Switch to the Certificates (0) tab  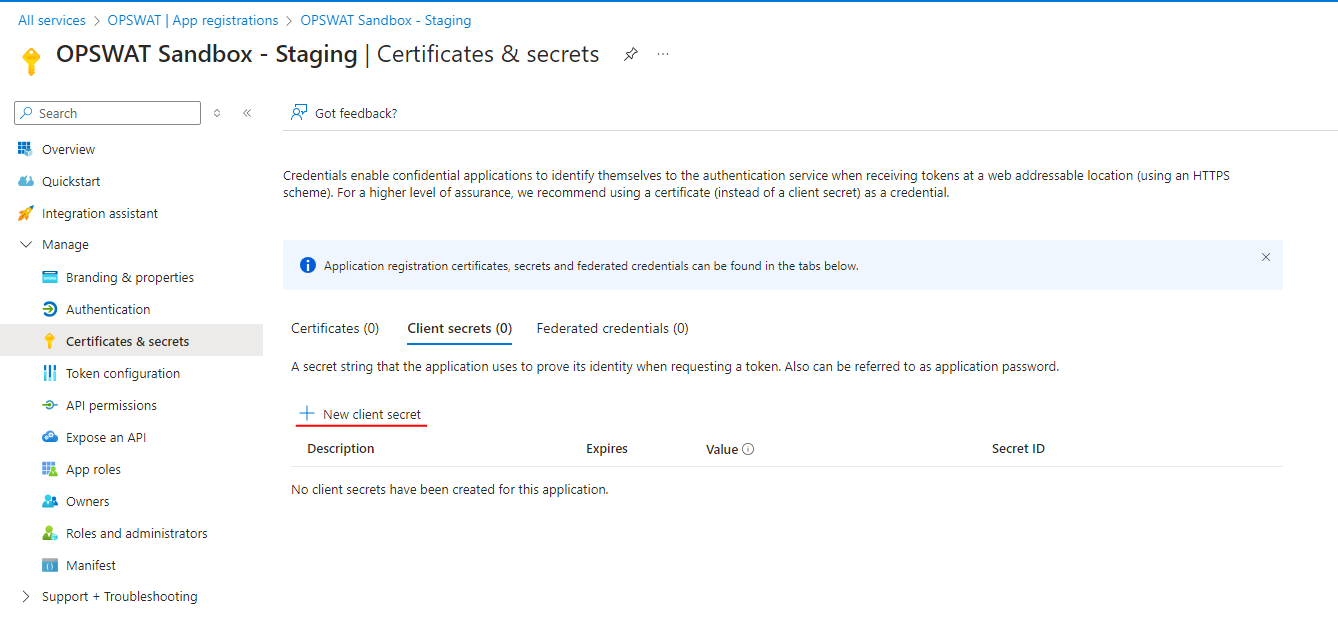335,328
